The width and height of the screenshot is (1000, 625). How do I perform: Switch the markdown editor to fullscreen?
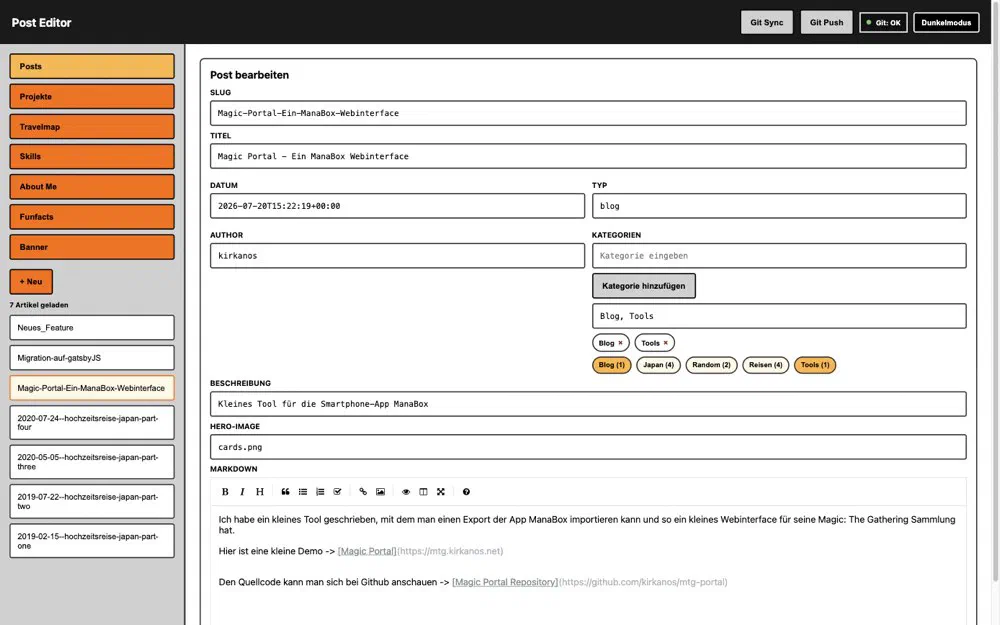point(441,492)
